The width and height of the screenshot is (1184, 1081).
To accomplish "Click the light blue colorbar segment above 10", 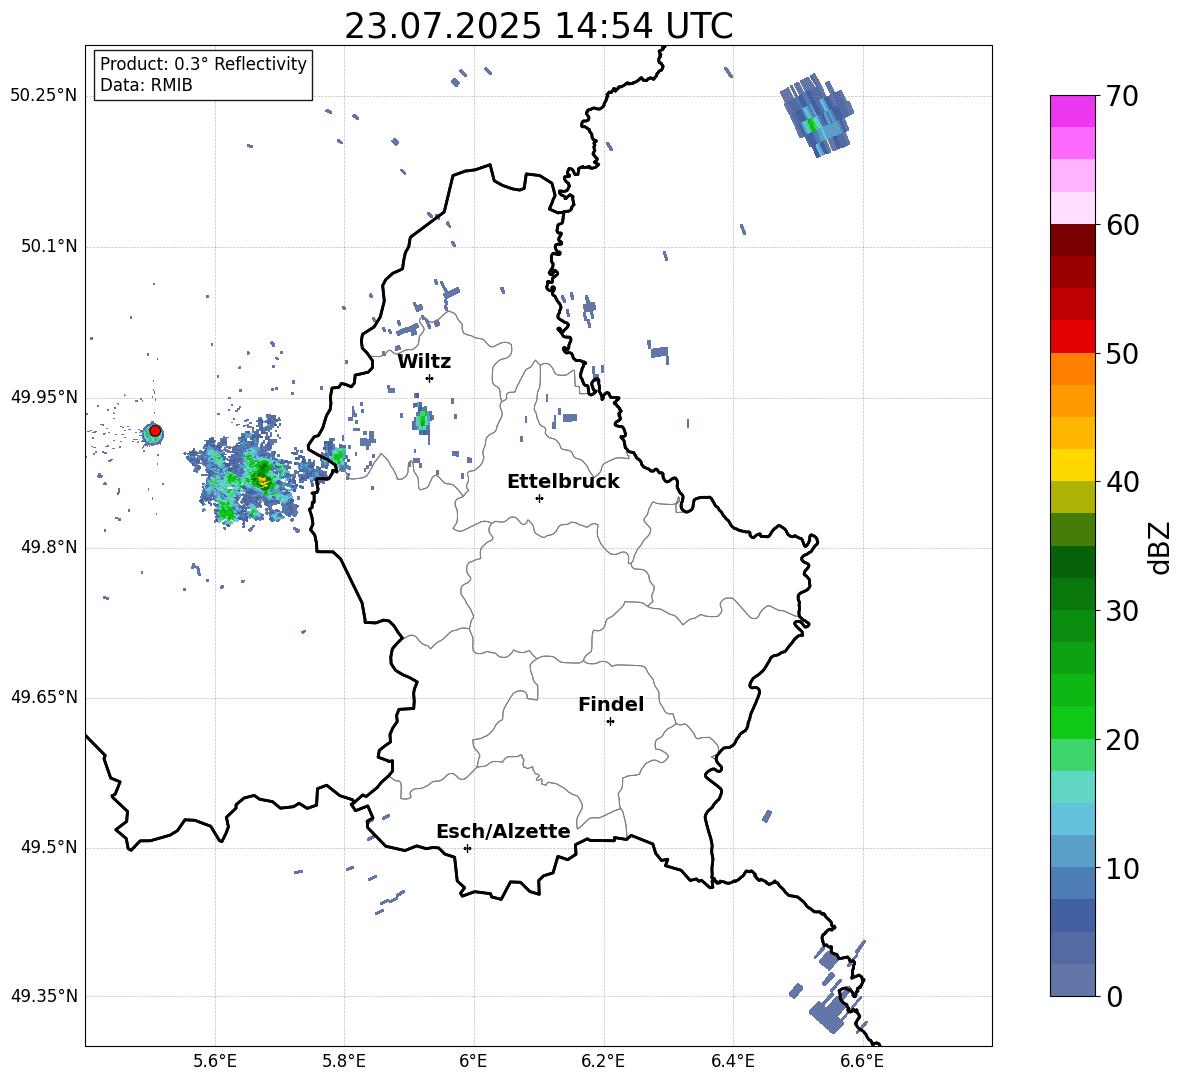I will click(1073, 851).
